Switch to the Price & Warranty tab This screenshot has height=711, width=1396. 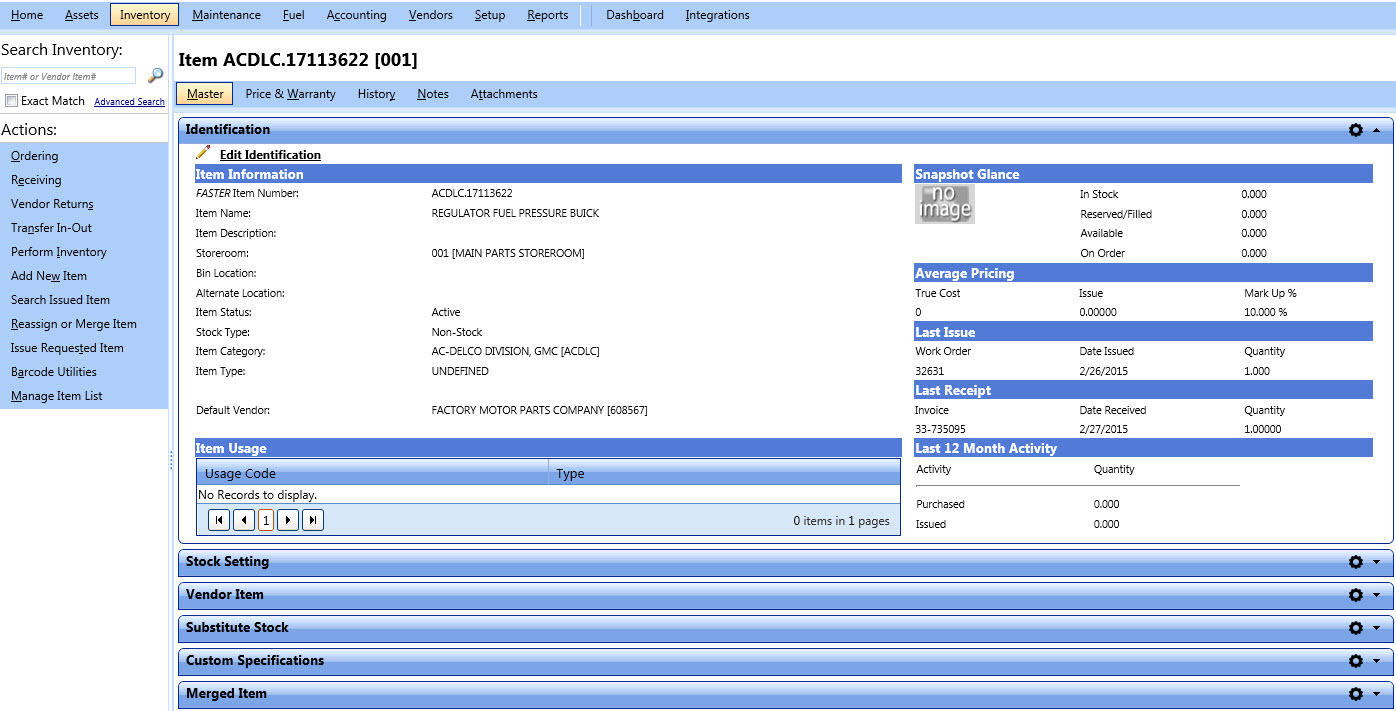[291, 94]
